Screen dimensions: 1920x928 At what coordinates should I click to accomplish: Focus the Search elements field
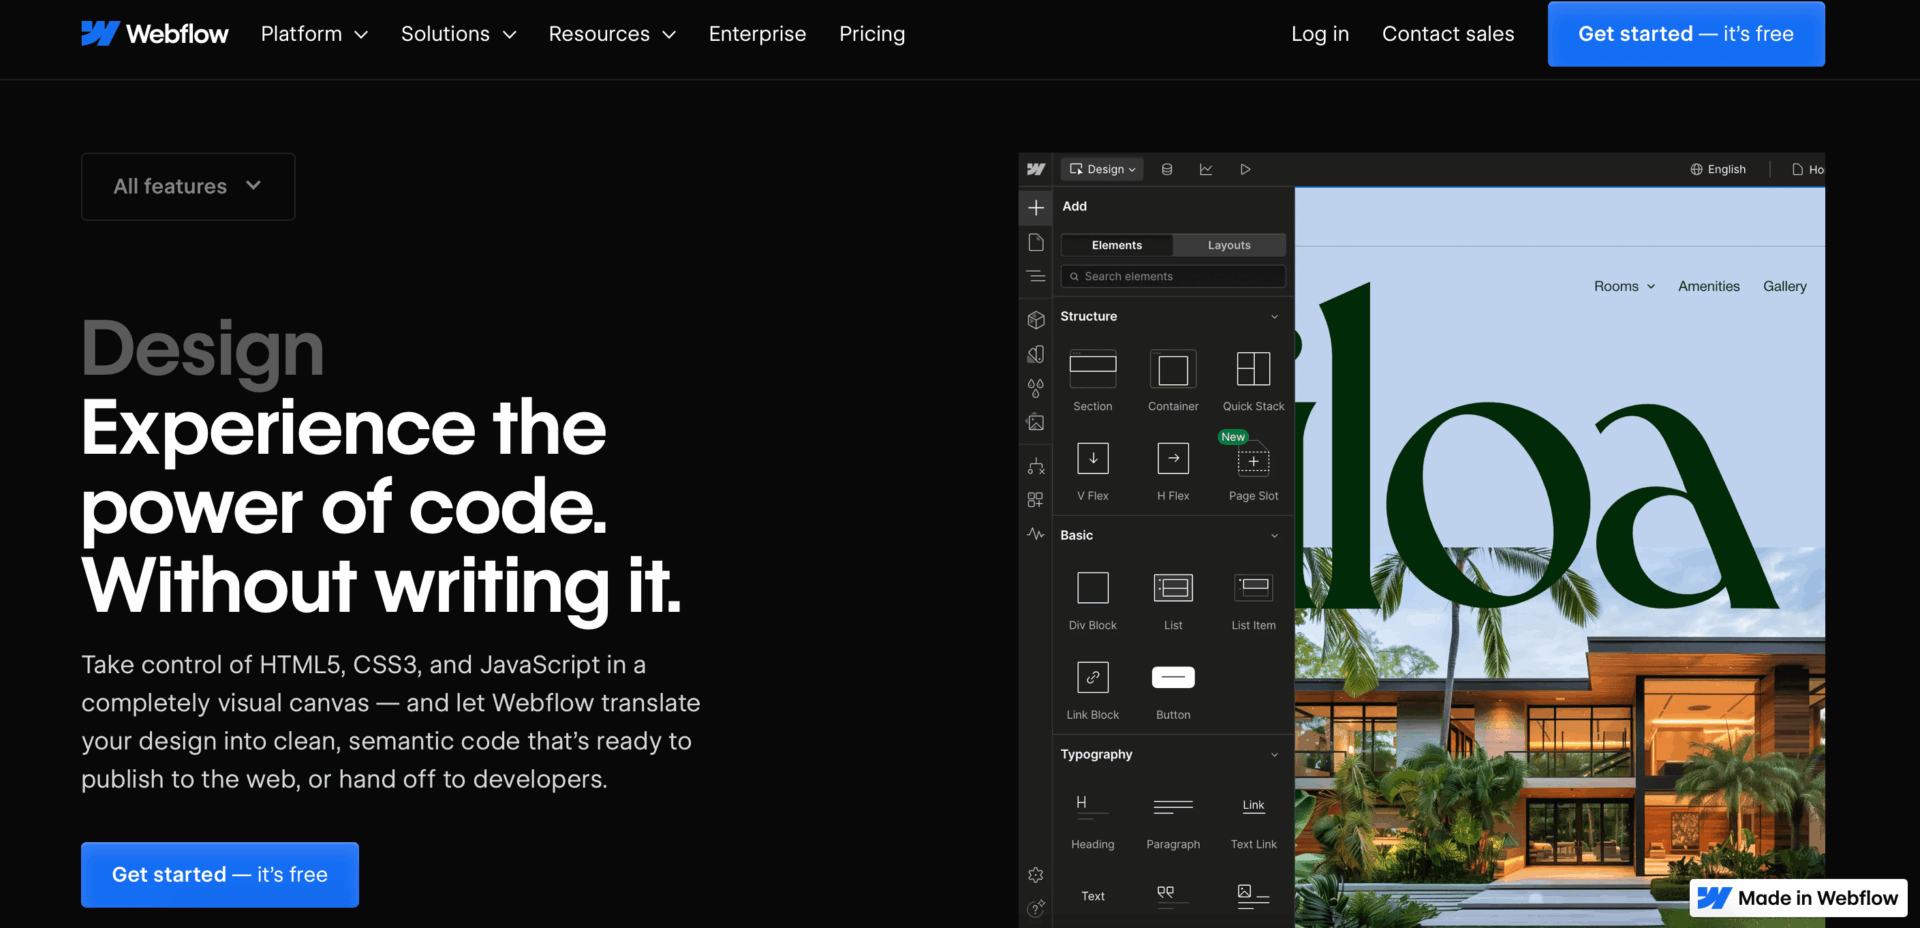[1173, 276]
